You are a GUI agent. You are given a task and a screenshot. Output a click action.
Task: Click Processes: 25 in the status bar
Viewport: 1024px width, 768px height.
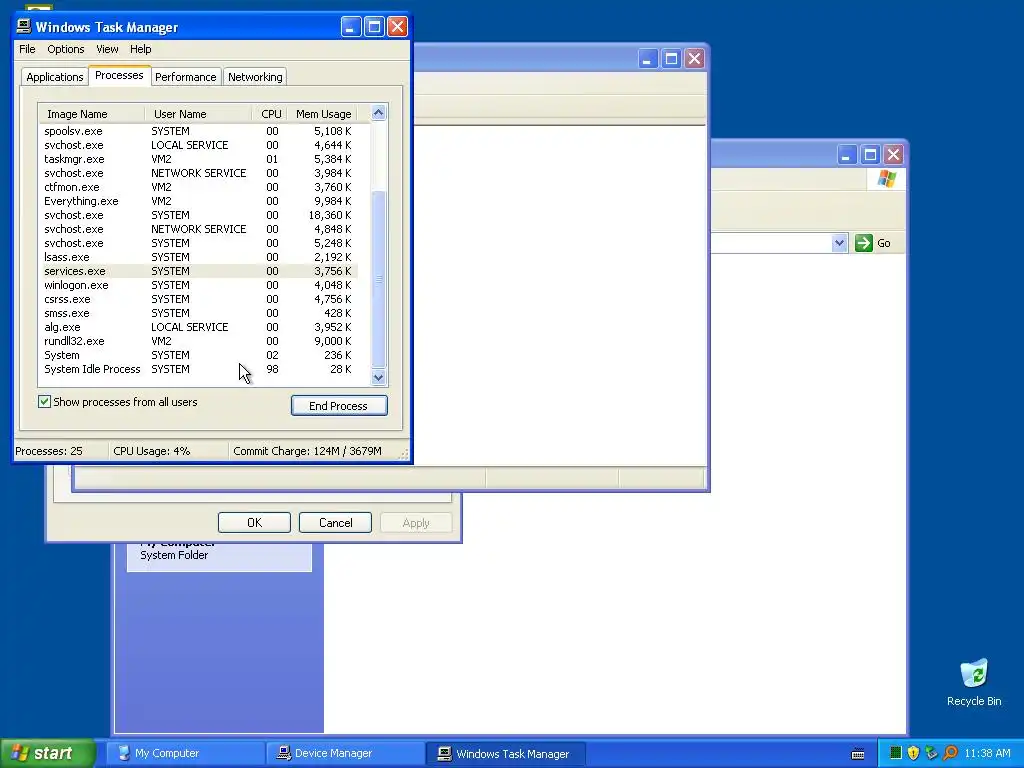(49, 451)
